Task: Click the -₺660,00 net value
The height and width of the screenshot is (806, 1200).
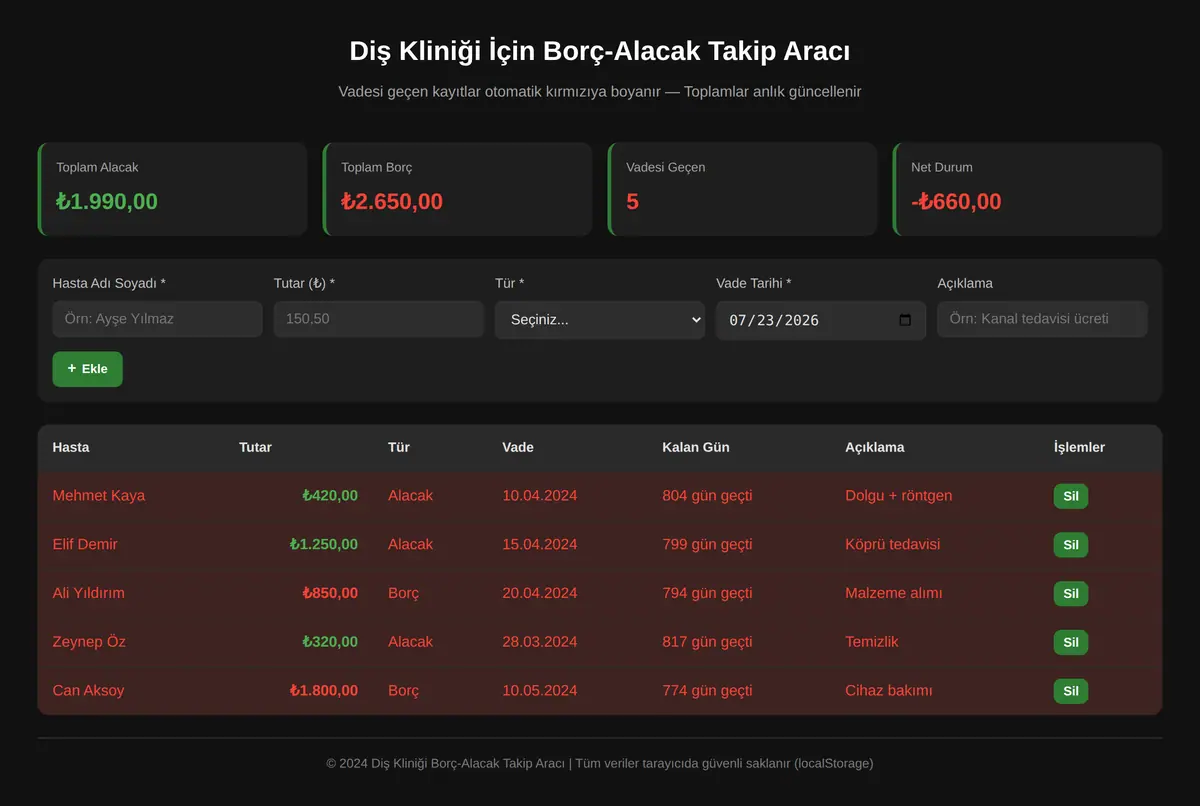Action: (x=956, y=201)
